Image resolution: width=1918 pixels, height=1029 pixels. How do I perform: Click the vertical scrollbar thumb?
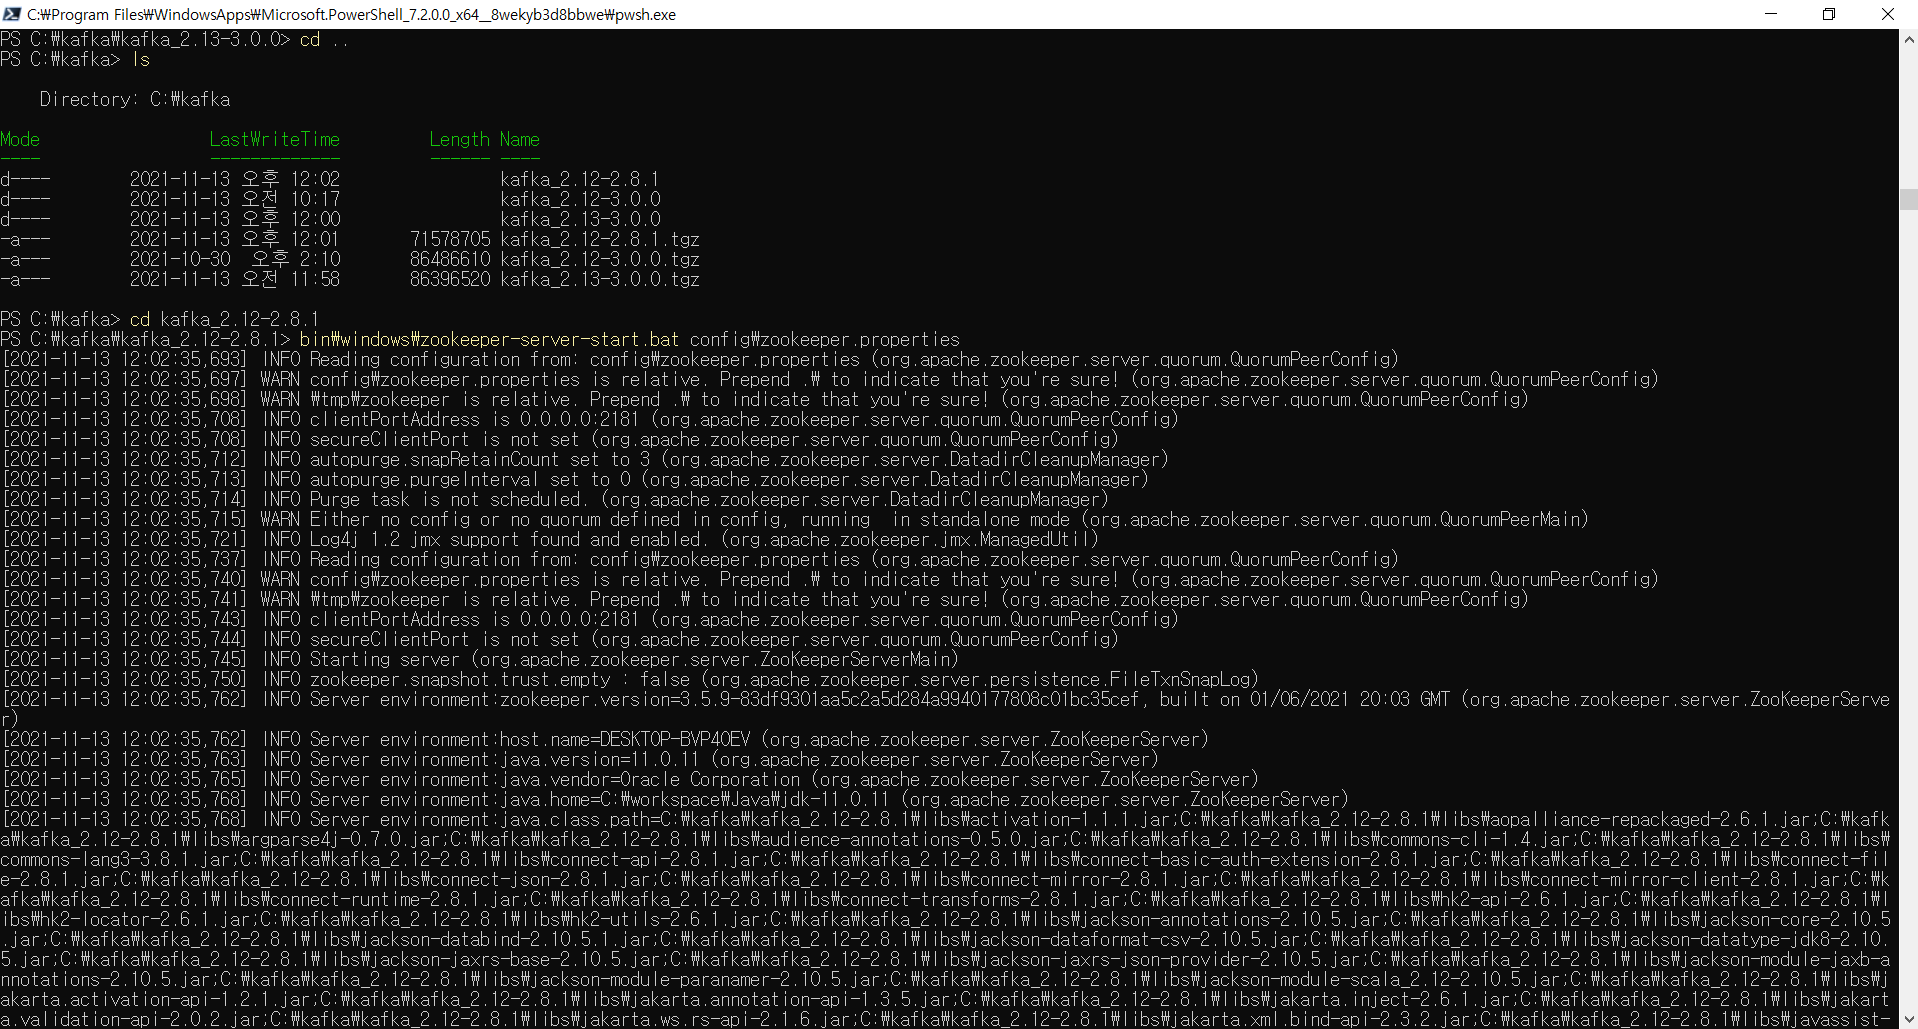[1908, 199]
